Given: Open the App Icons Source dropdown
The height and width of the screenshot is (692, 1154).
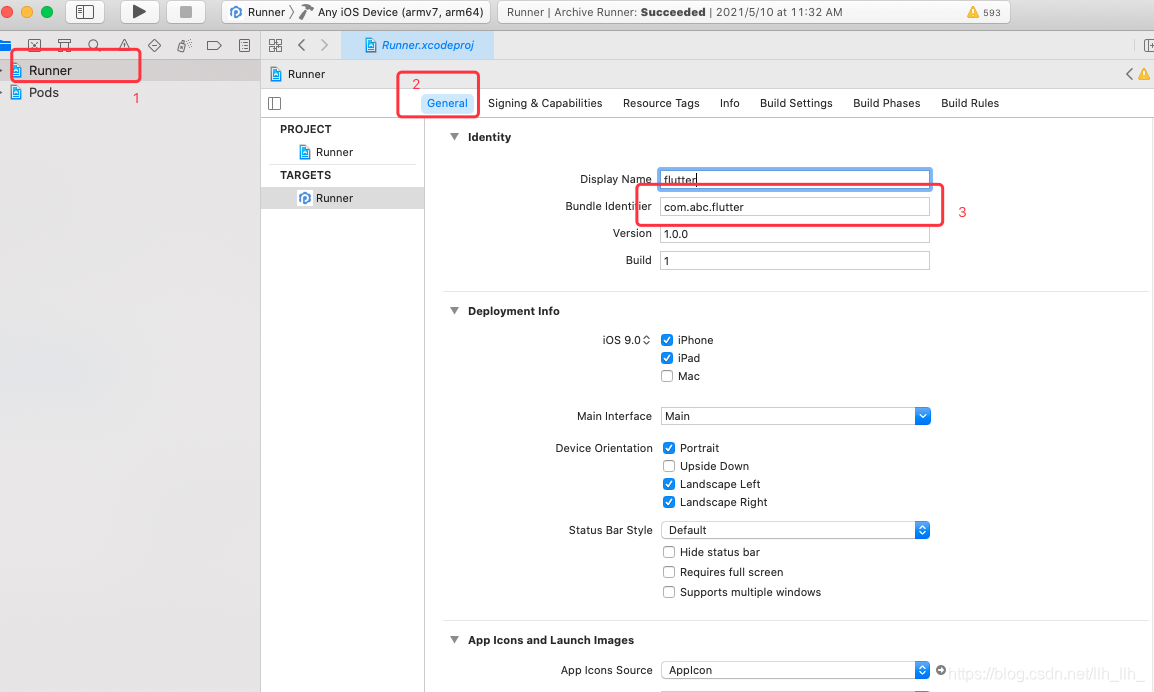Looking at the screenshot, I should click(796, 670).
